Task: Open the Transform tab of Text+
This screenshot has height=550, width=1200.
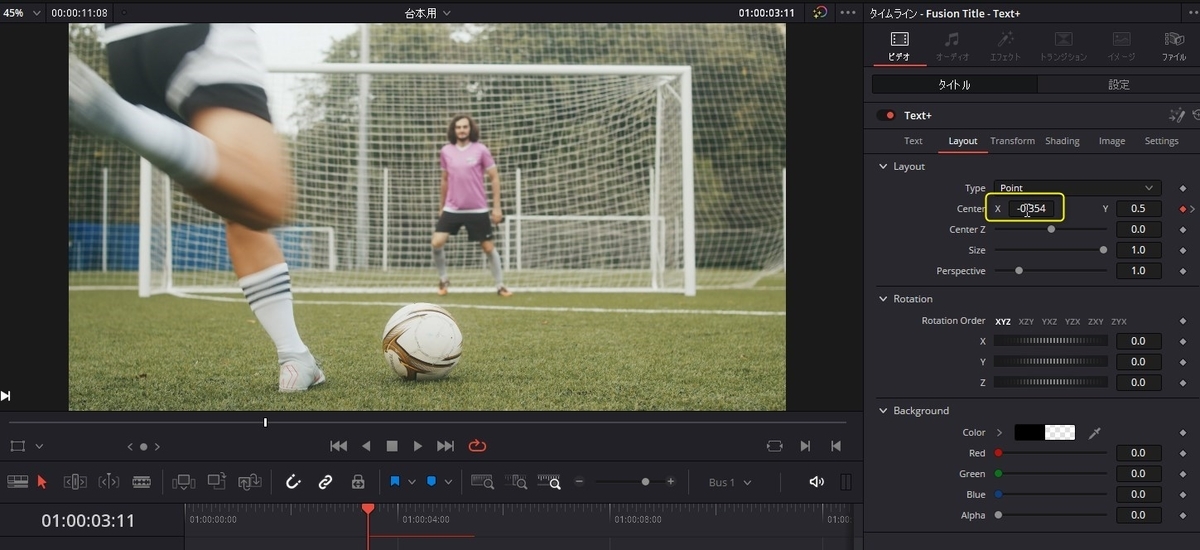Action: click(x=1012, y=141)
